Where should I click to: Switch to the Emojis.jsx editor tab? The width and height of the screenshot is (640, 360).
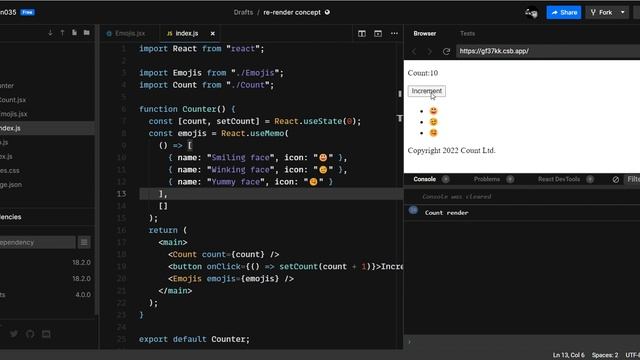pyautogui.click(x=126, y=33)
